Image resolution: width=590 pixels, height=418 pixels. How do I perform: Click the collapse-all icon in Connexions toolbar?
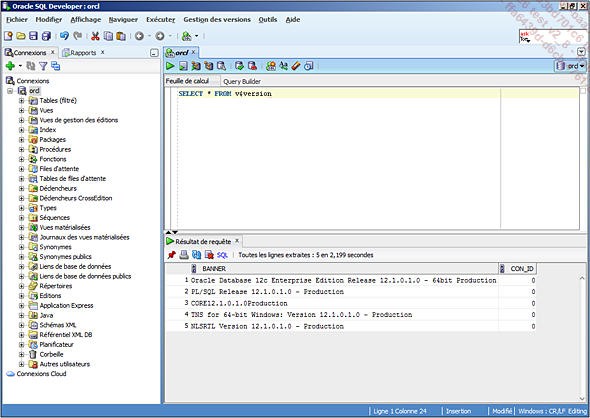coord(56,66)
